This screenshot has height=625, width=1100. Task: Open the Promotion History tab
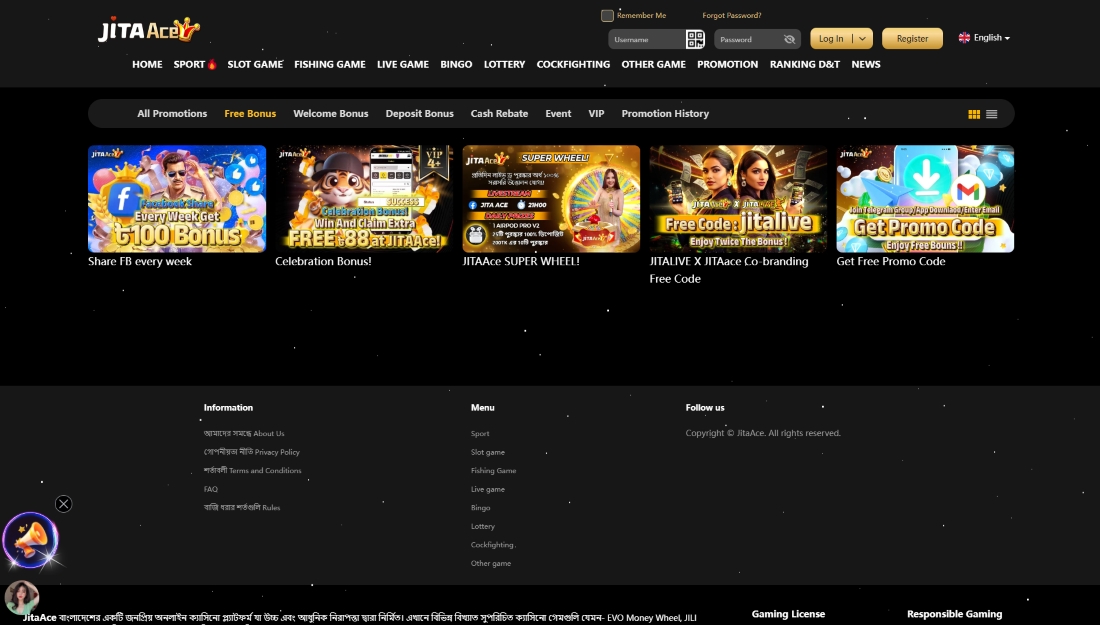[665, 114]
